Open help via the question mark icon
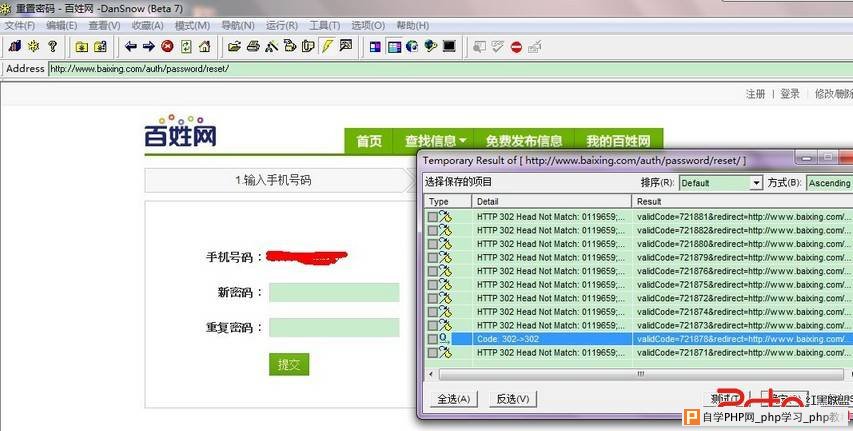 click(x=52, y=46)
